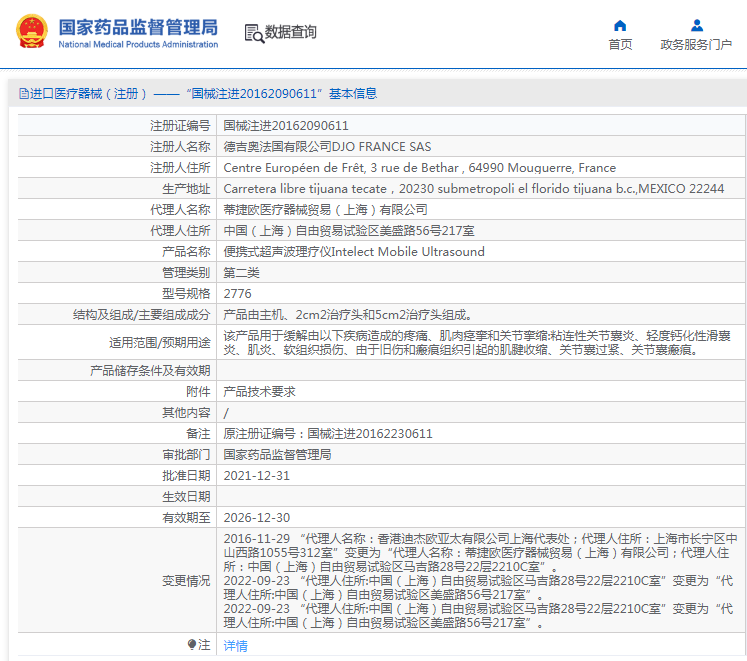Screen dimensions: 747x661
Task: Click the 政务服务门户 user icon
Action: coord(697,25)
